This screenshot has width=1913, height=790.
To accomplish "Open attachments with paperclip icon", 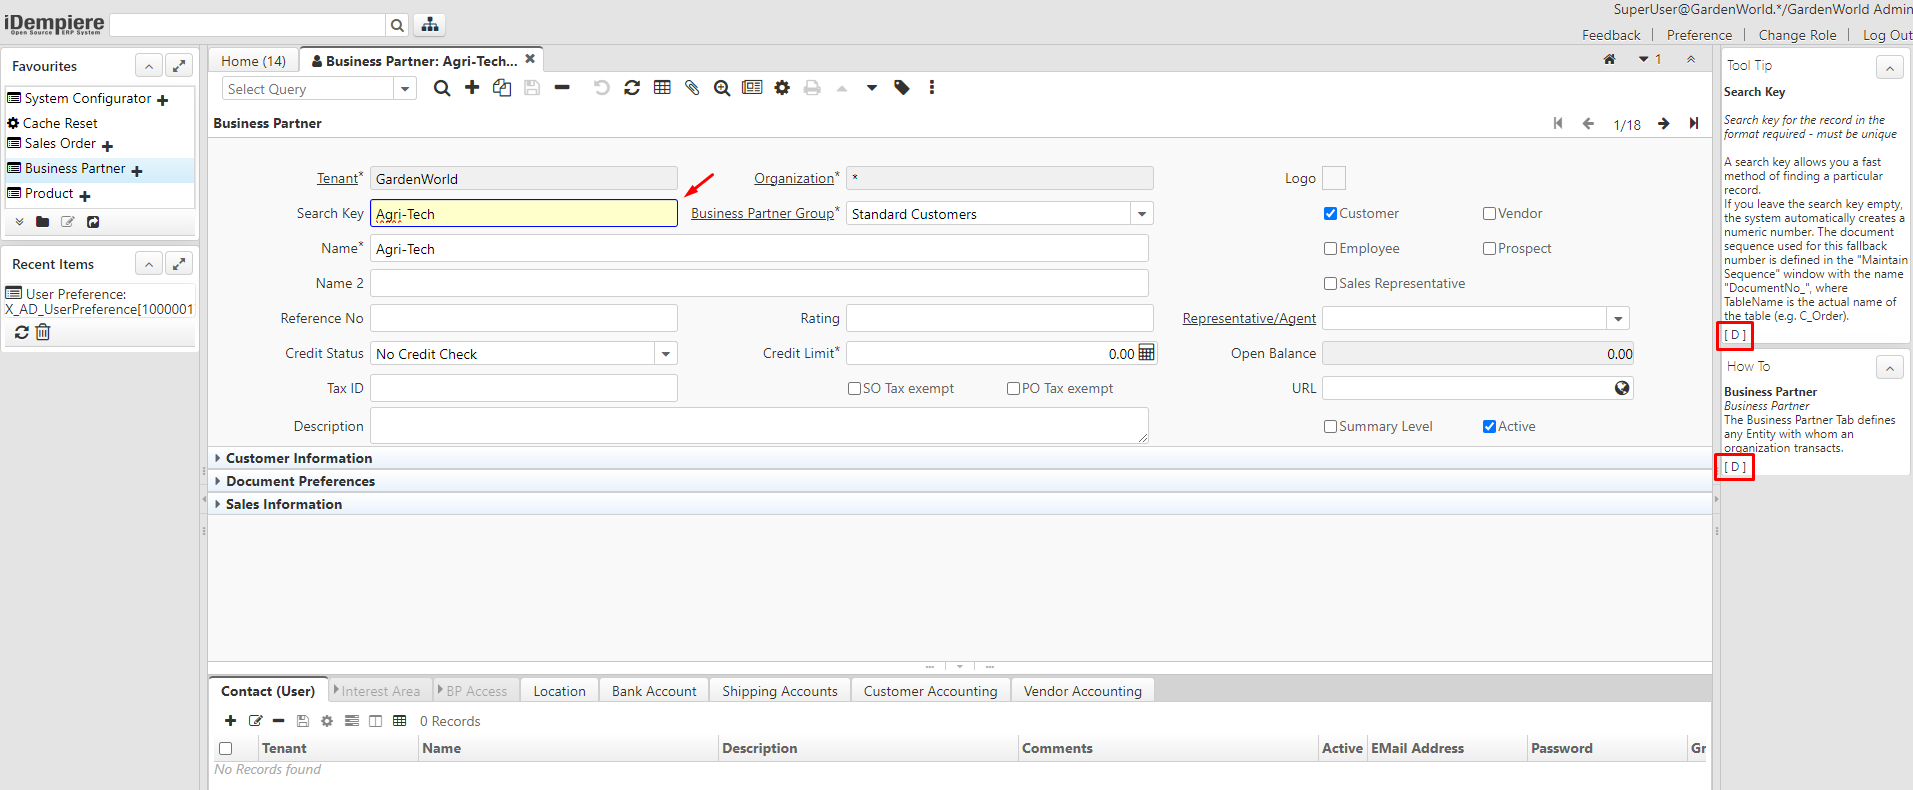I will click(692, 88).
